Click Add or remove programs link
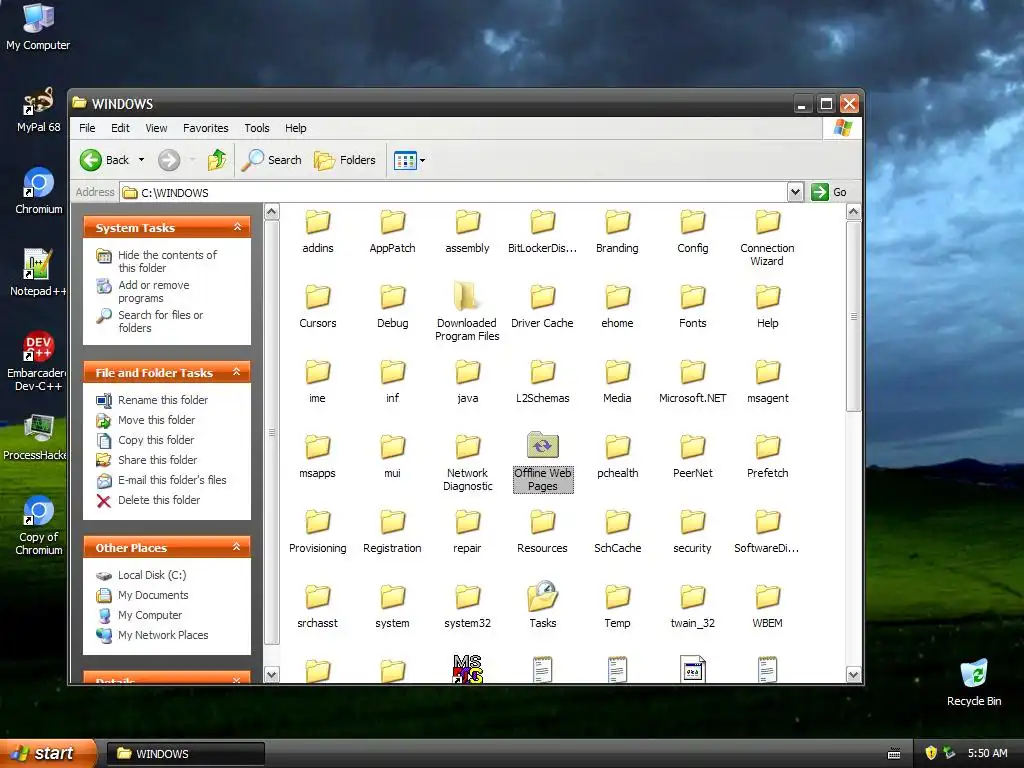1024x768 pixels. [x=144, y=291]
